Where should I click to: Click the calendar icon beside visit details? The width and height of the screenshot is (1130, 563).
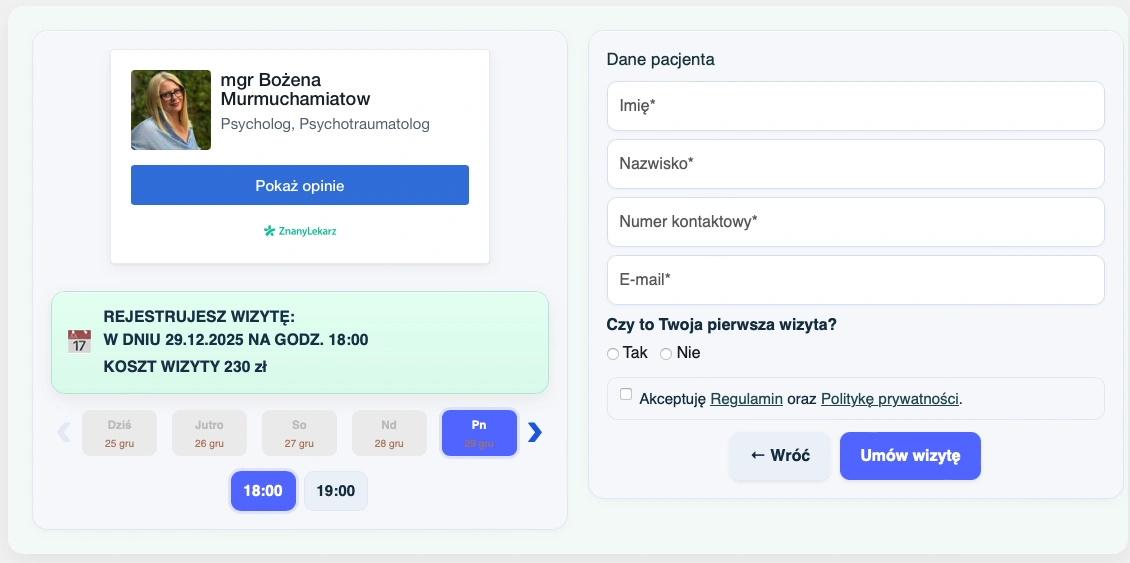79,341
